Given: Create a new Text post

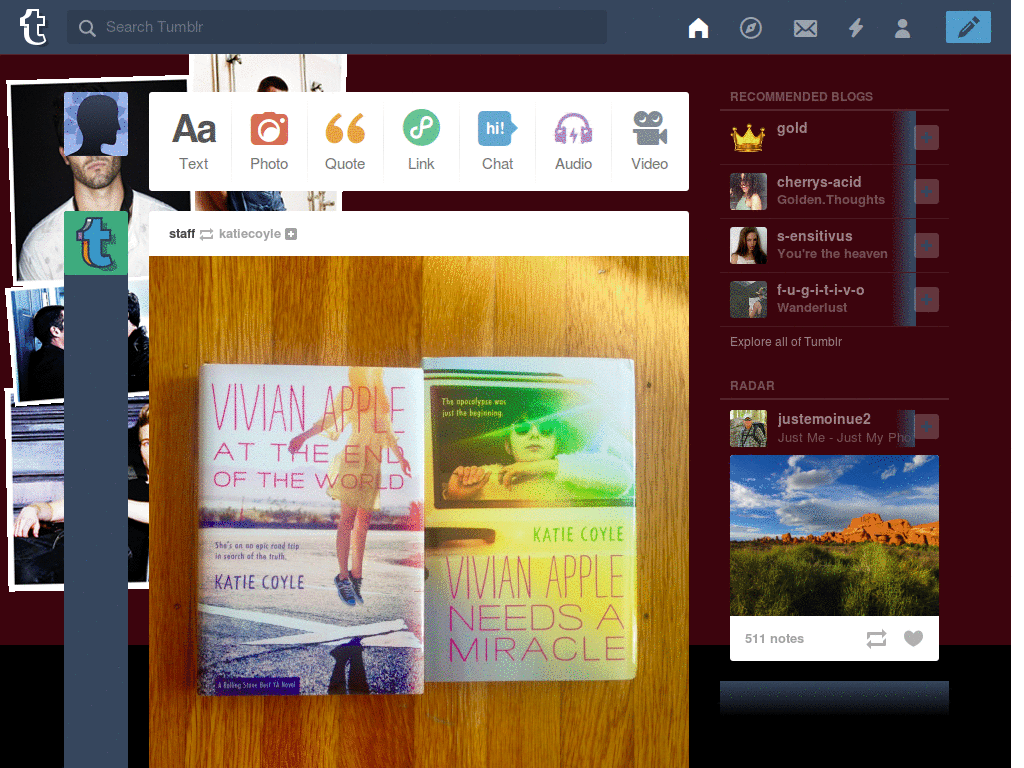Looking at the screenshot, I should click(194, 141).
